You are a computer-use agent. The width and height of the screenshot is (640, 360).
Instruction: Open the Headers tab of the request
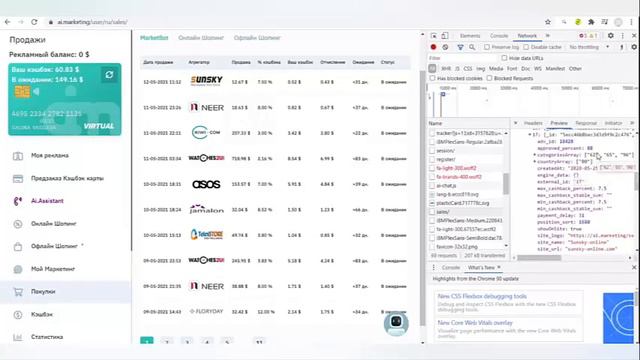(533, 123)
